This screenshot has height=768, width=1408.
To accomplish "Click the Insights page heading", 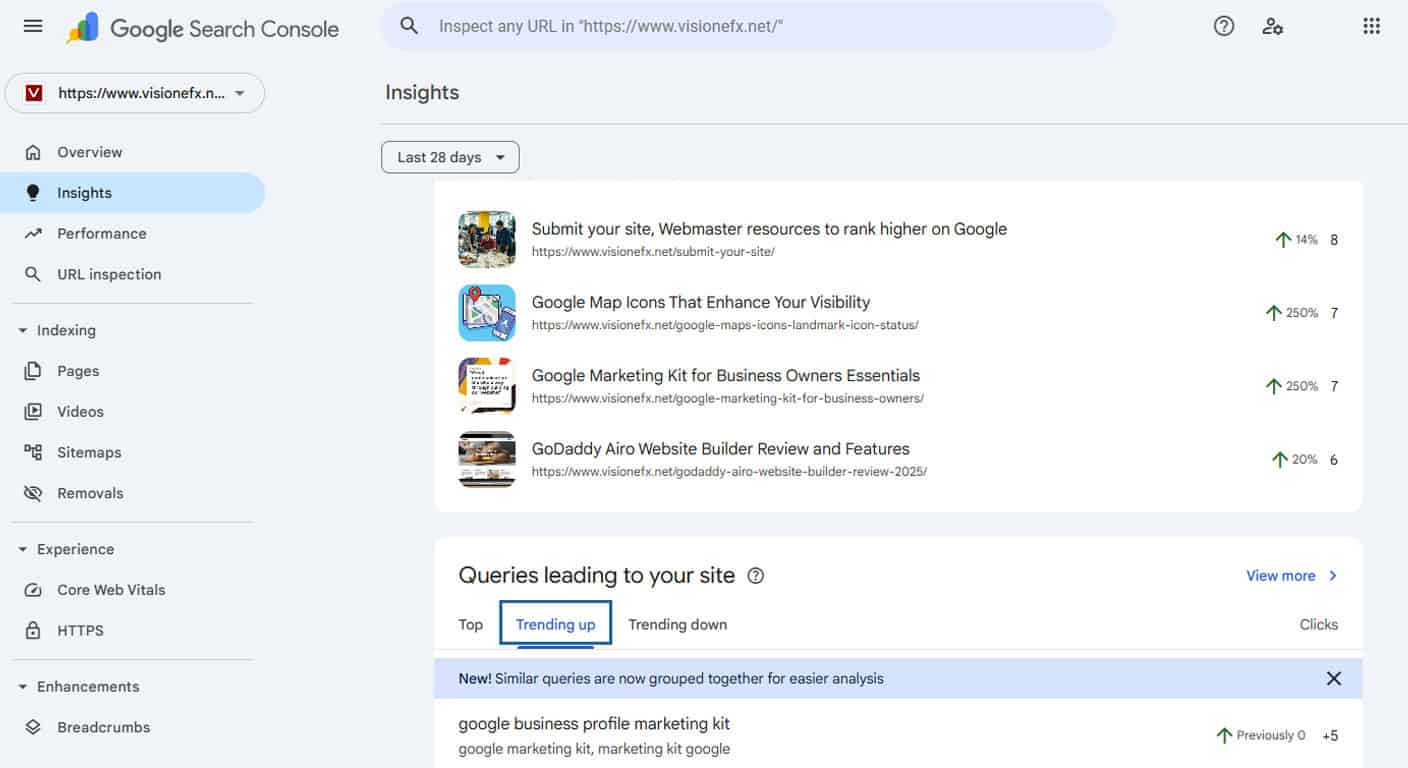I will pyautogui.click(x=422, y=92).
